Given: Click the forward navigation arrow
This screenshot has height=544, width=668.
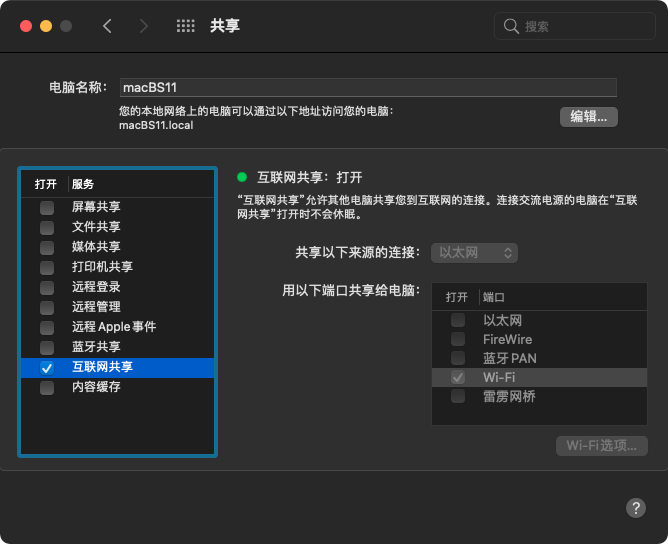Looking at the screenshot, I should click(142, 26).
